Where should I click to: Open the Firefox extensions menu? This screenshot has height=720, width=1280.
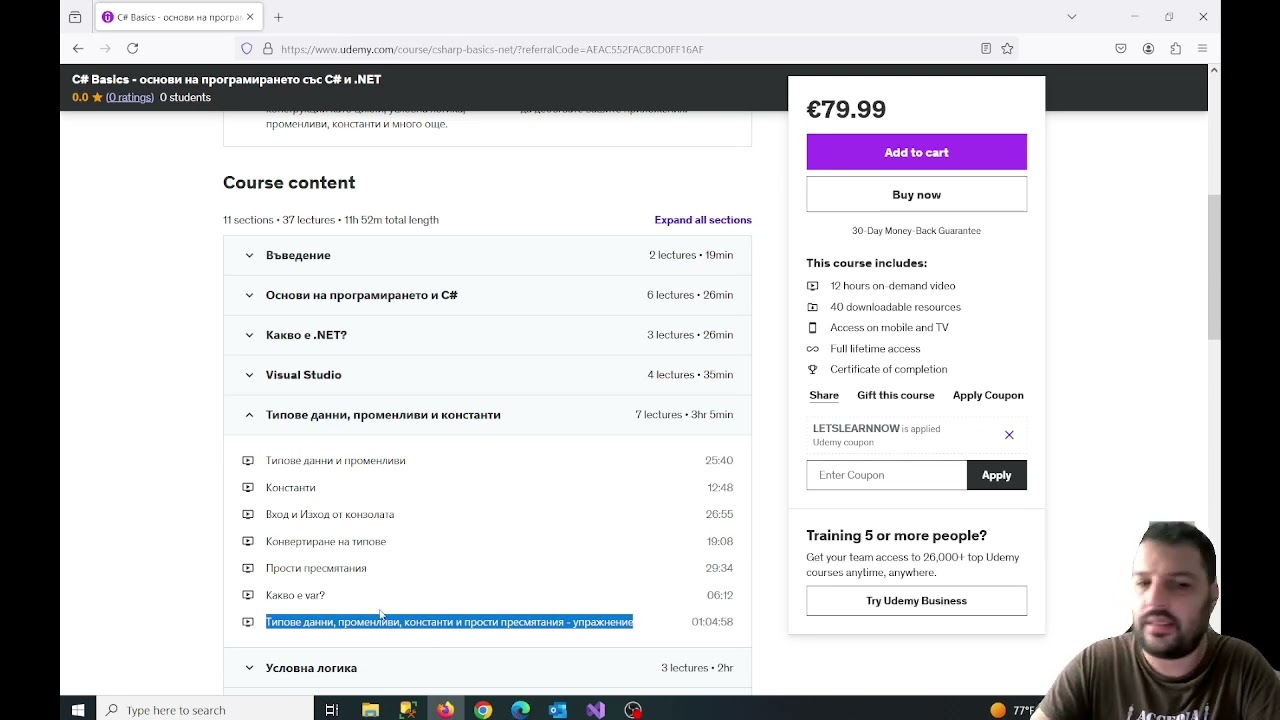pyautogui.click(x=1175, y=49)
